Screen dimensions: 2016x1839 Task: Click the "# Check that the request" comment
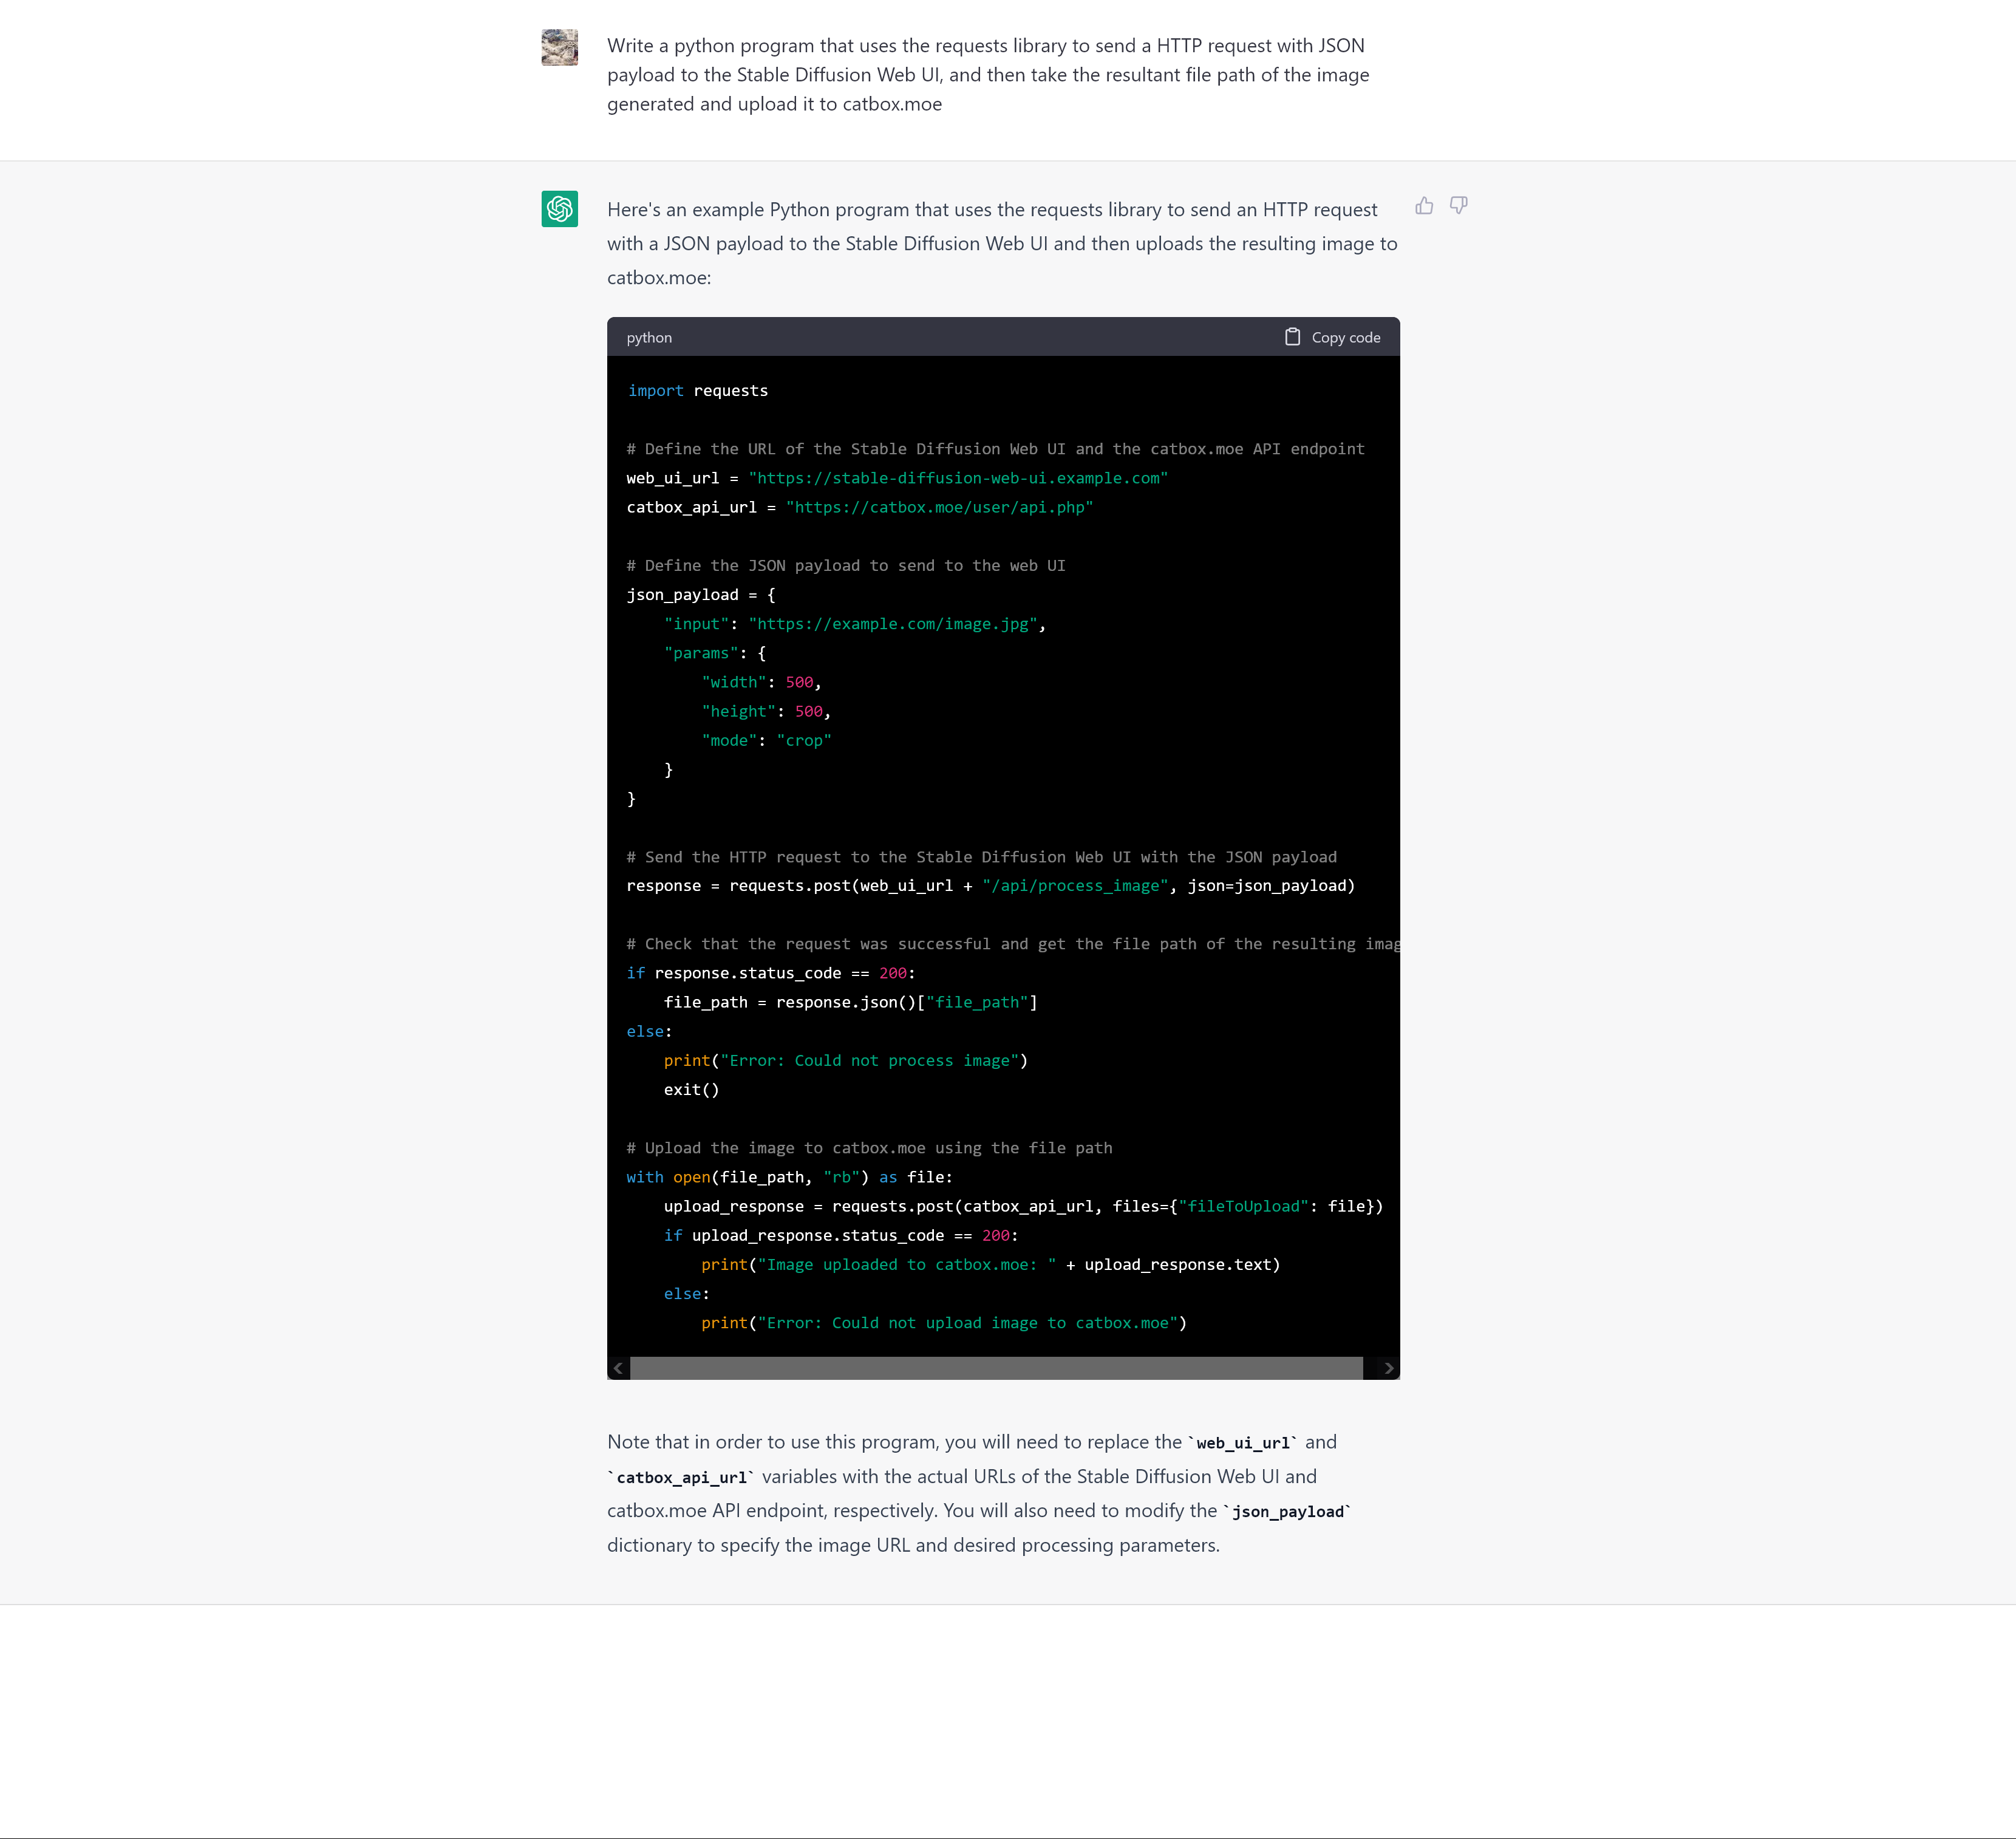click(1013, 944)
